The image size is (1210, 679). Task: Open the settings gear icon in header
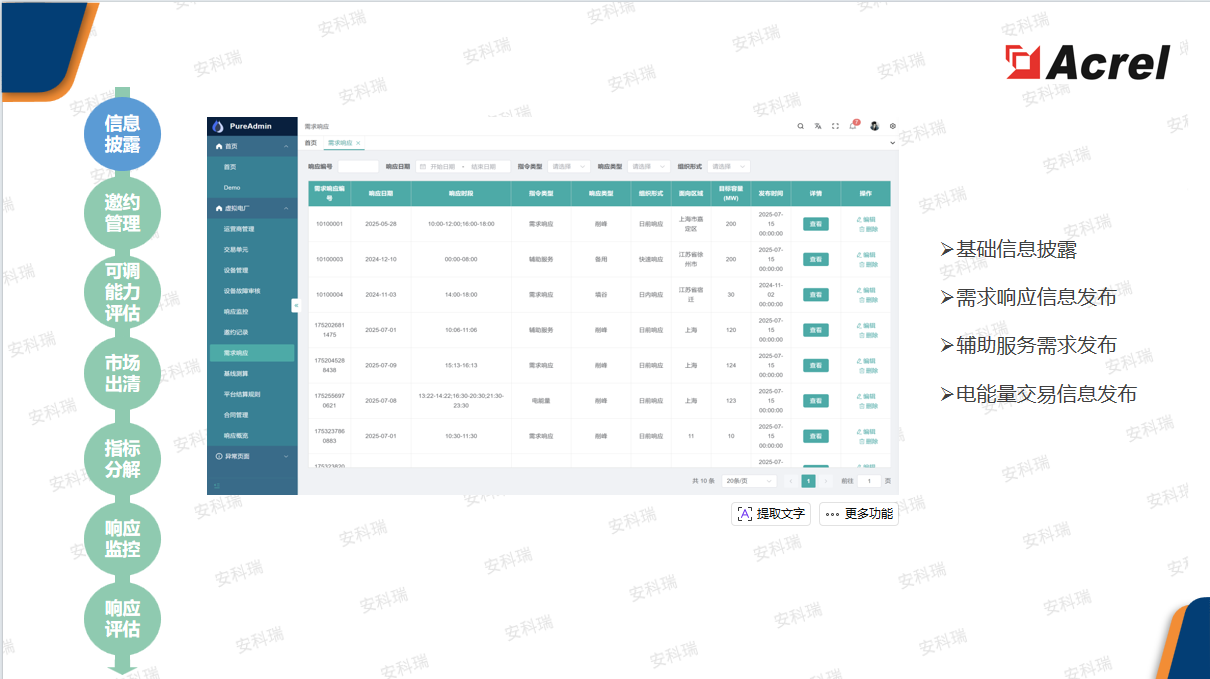pyautogui.click(x=893, y=126)
